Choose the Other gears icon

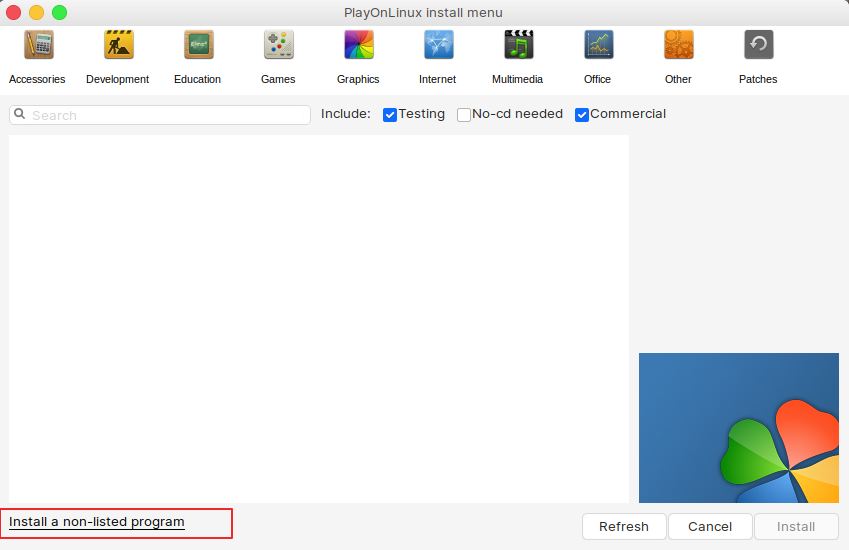[x=678, y=45]
